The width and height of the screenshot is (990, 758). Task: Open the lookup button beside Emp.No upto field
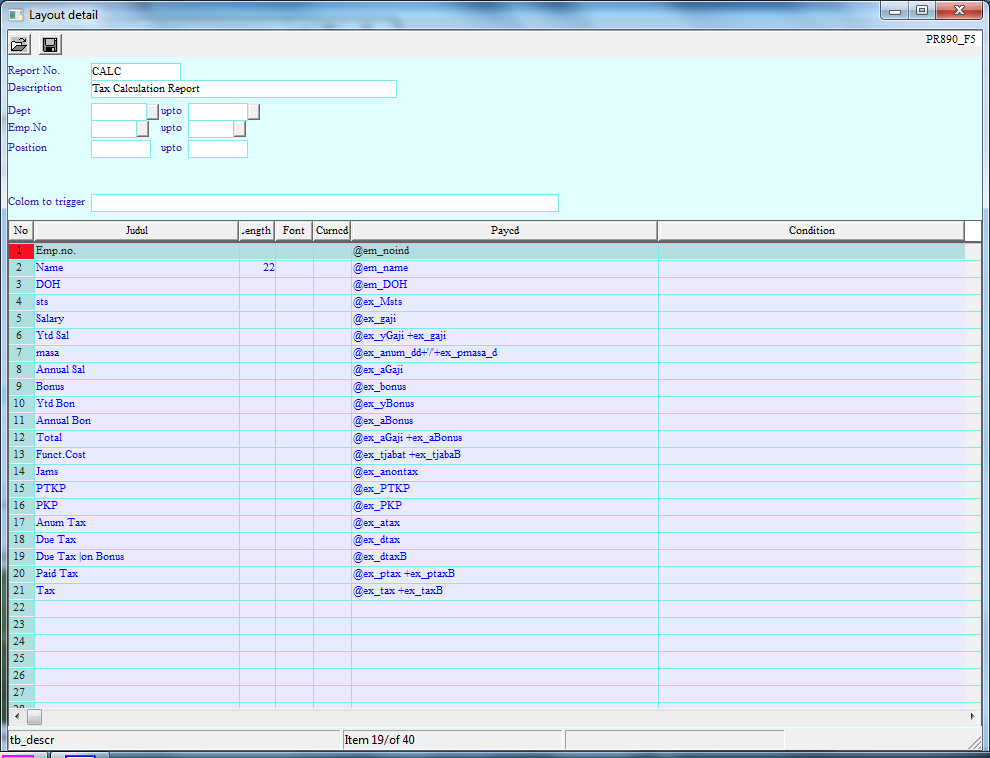tap(240, 129)
